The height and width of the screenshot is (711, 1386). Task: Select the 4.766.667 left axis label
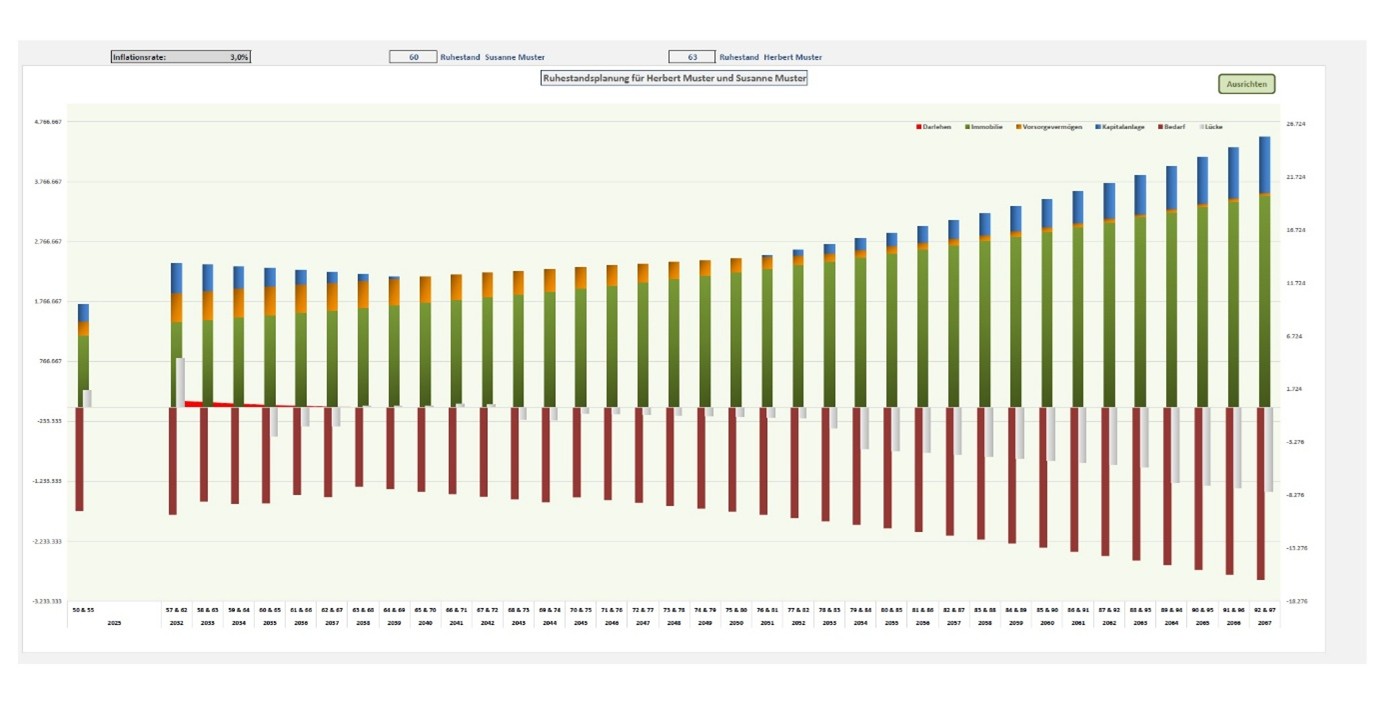(48, 122)
